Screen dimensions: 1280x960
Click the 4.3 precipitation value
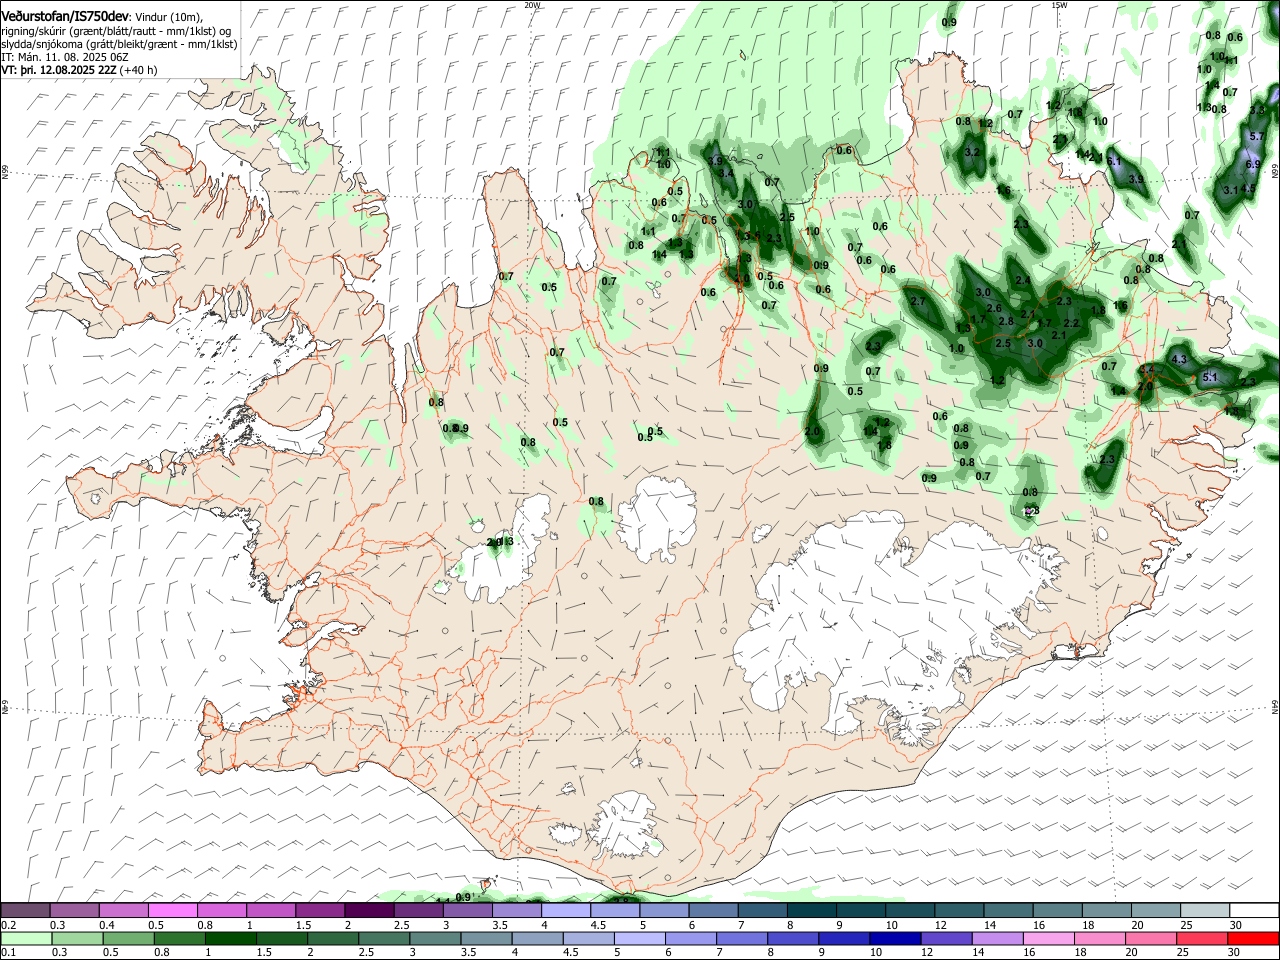(x=1178, y=359)
